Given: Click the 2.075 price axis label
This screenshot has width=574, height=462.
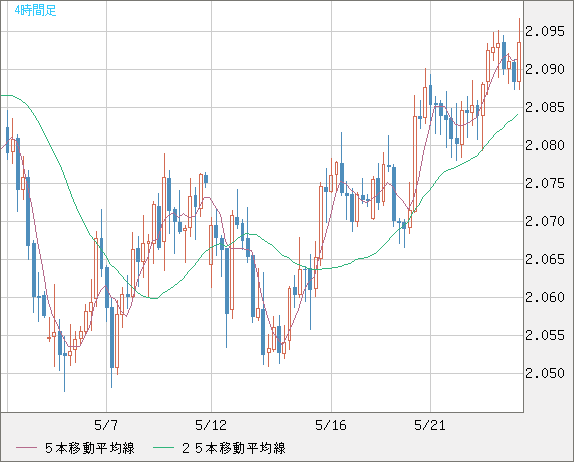Looking at the screenshot, I should click(545, 183).
